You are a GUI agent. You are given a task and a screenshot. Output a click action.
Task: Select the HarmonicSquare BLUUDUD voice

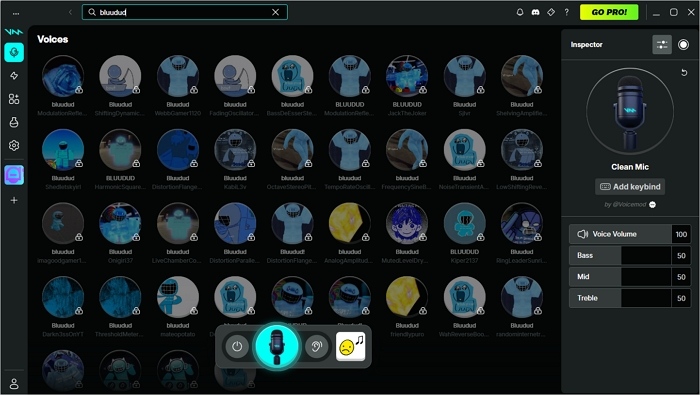point(120,150)
